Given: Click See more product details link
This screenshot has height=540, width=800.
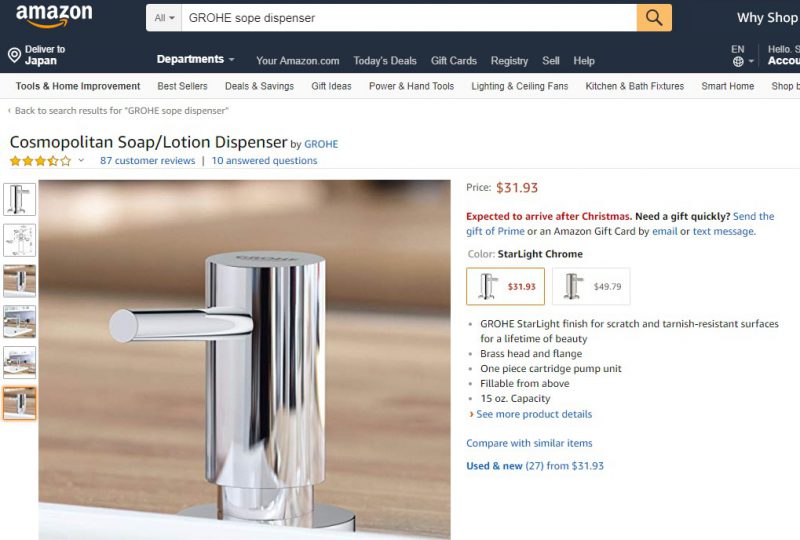Looking at the screenshot, I should pos(534,414).
